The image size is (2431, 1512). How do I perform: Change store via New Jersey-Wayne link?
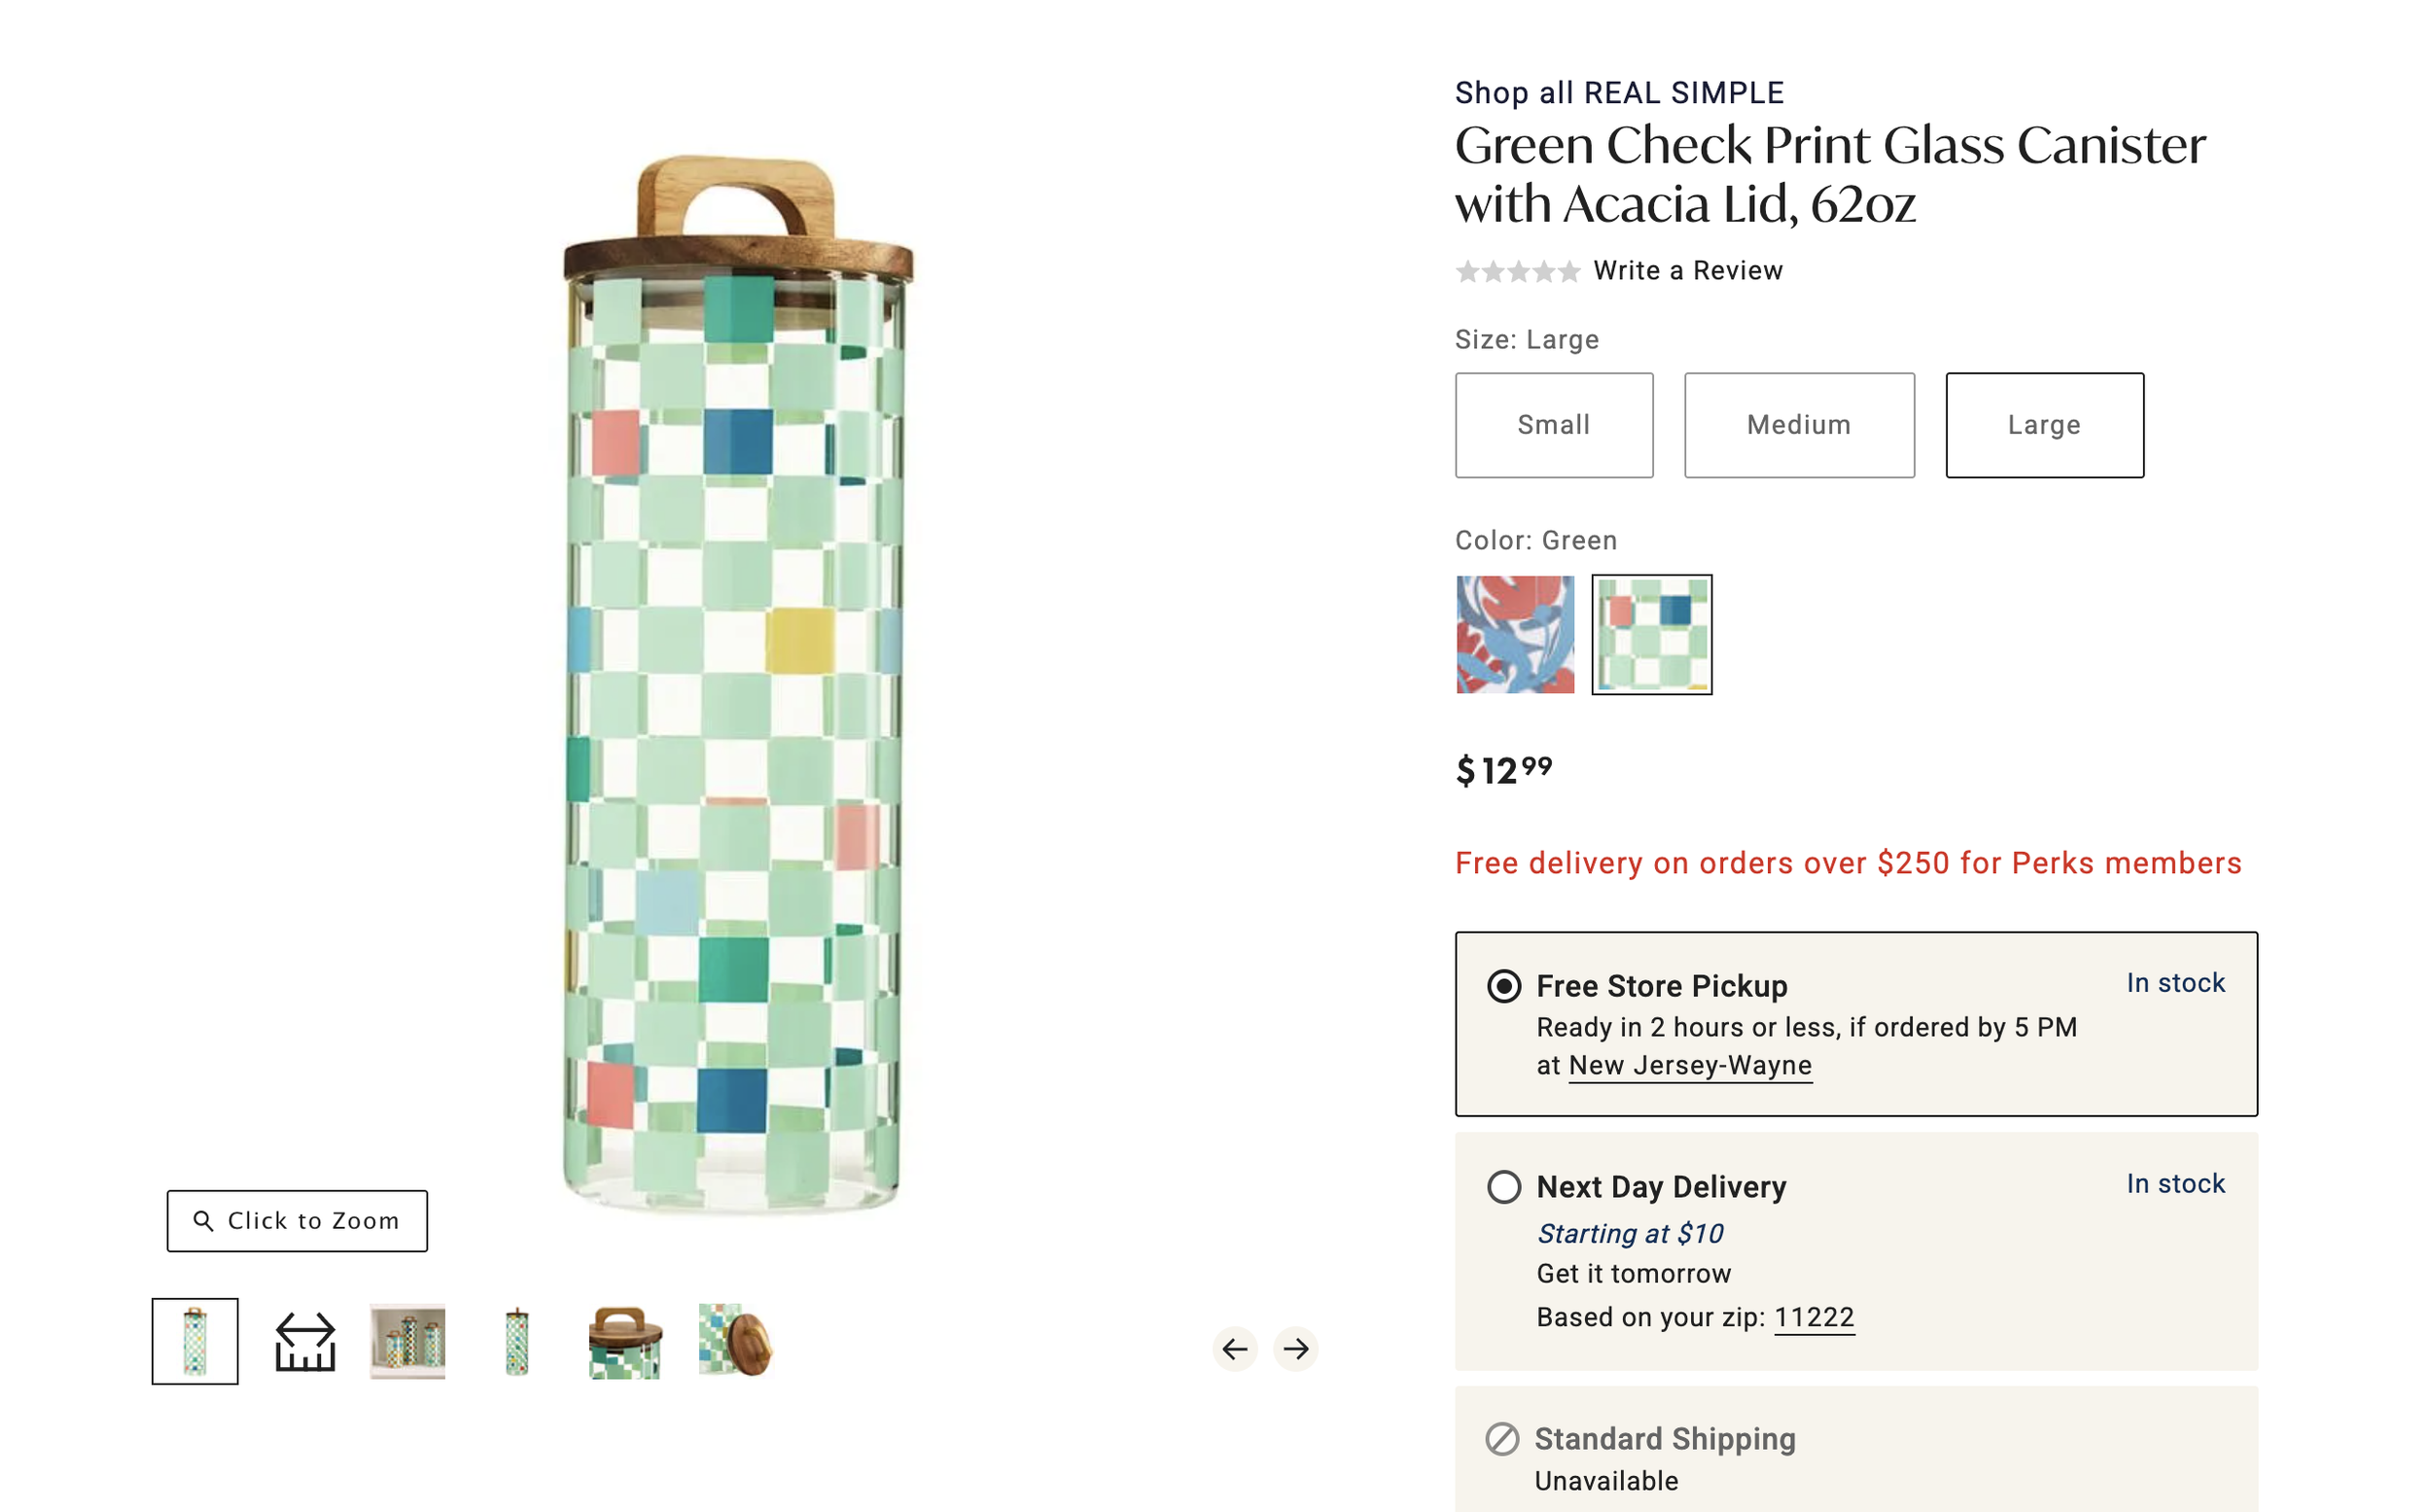(x=1690, y=1066)
